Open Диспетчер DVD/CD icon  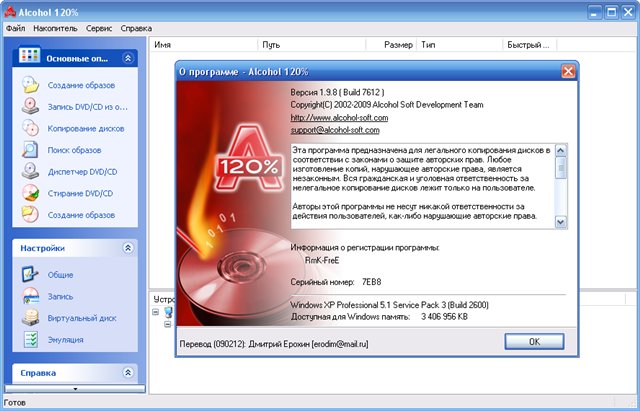coord(30,172)
